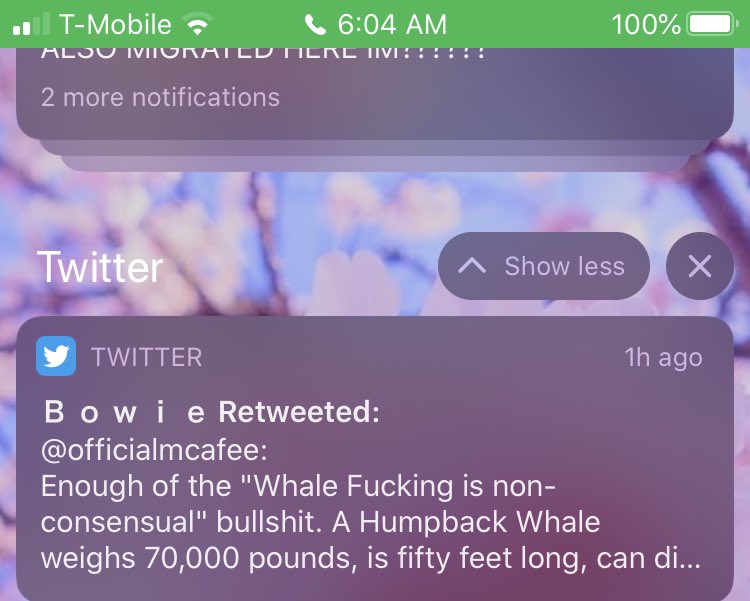Image resolution: width=750 pixels, height=601 pixels.
Task: Tap the TWITTER app name label
Action: [x=147, y=357]
